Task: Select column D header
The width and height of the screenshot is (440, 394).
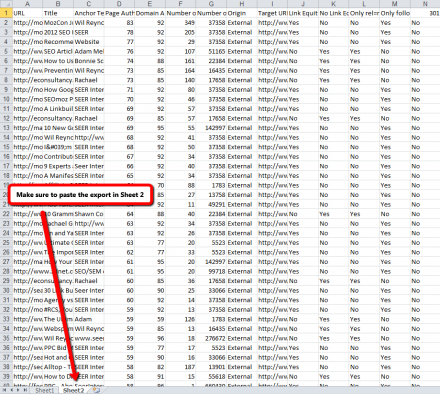Action: click(x=119, y=4)
